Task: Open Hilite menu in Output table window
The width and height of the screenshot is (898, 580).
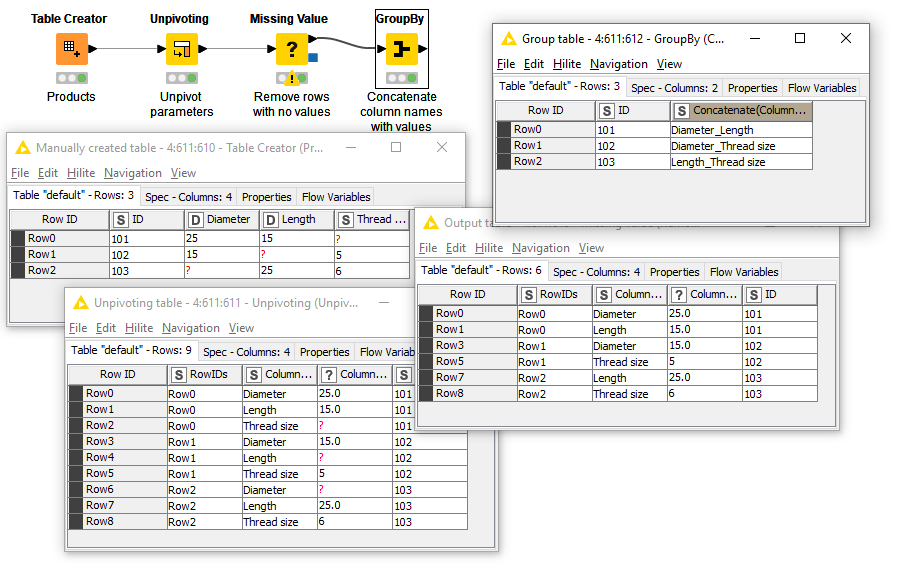Action: 489,248
